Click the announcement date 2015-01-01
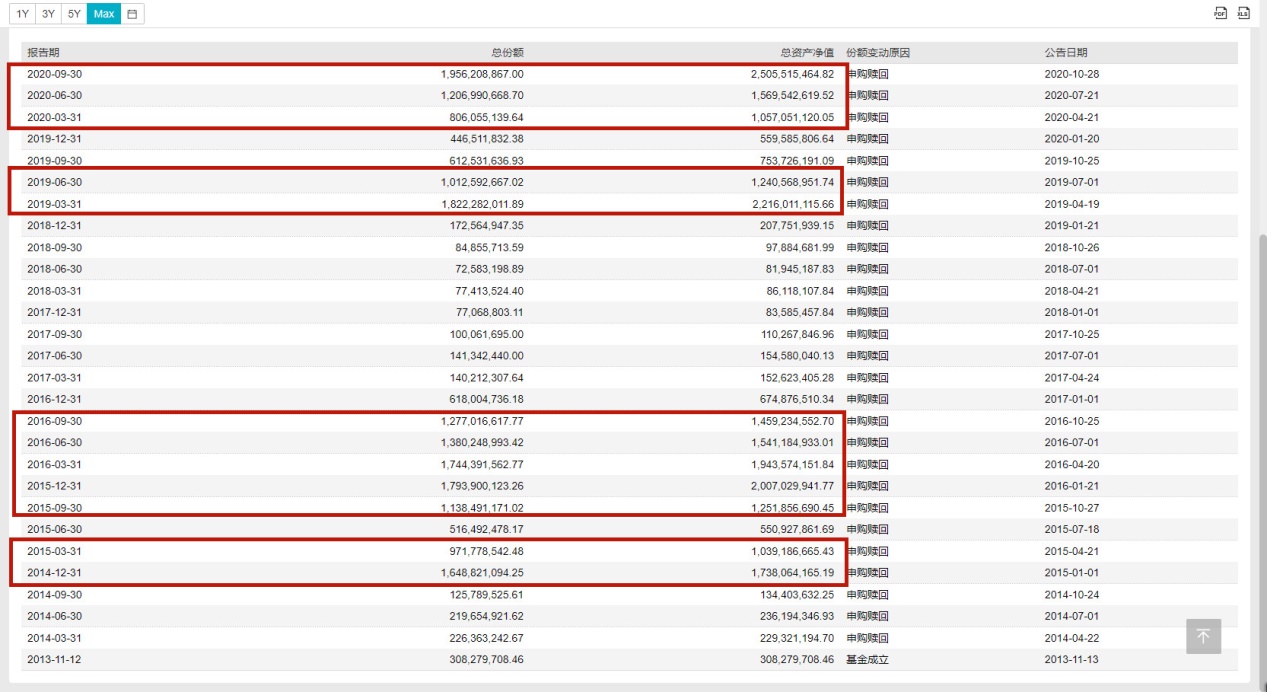The height and width of the screenshot is (692, 1267). click(1071, 573)
